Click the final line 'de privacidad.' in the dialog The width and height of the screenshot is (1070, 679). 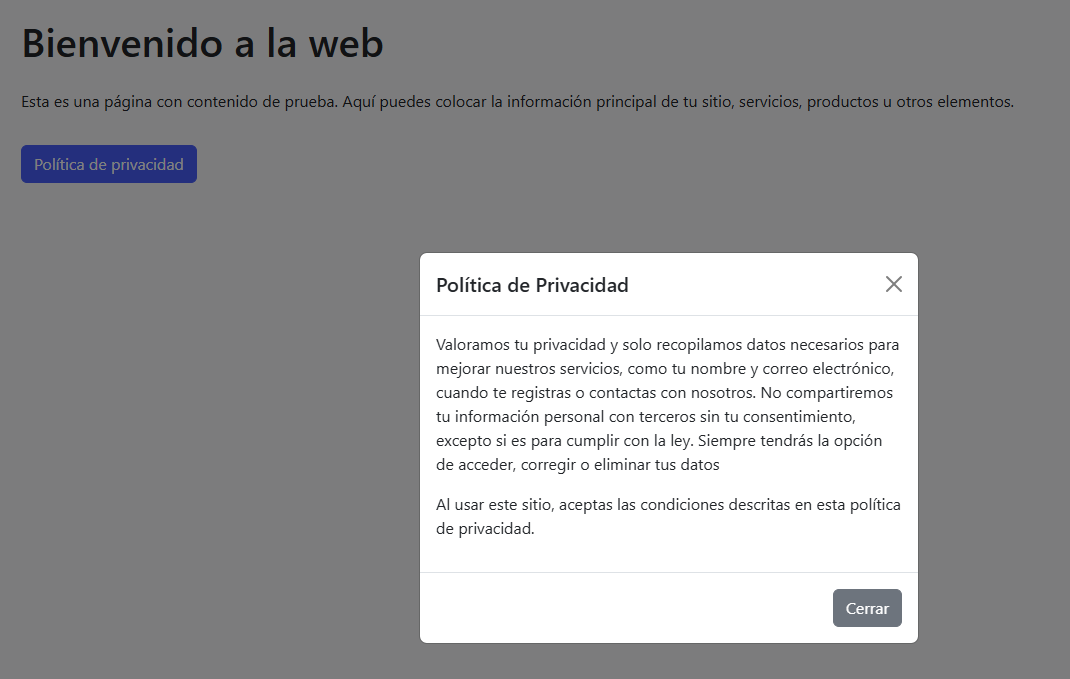tap(485, 529)
